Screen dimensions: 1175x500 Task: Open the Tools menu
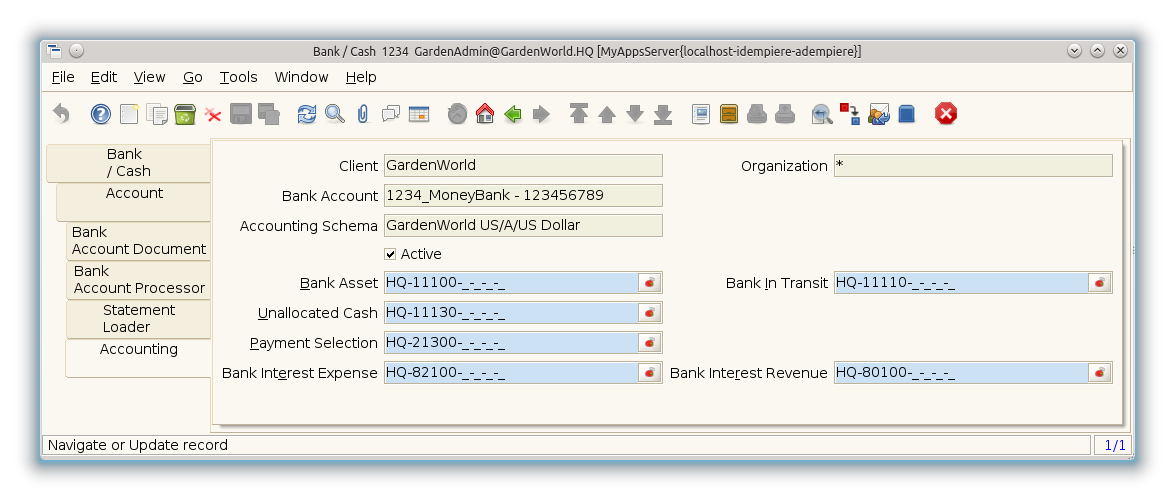pyautogui.click(x=238, y=77)
